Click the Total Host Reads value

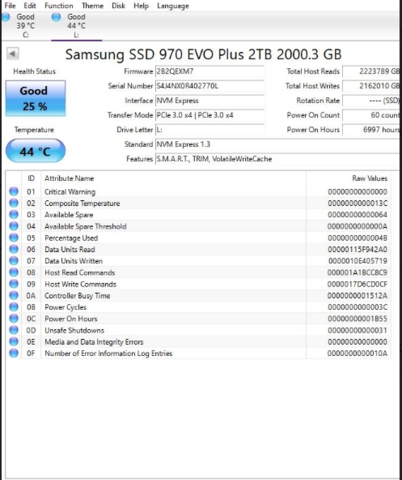click(x=371, y=71)
